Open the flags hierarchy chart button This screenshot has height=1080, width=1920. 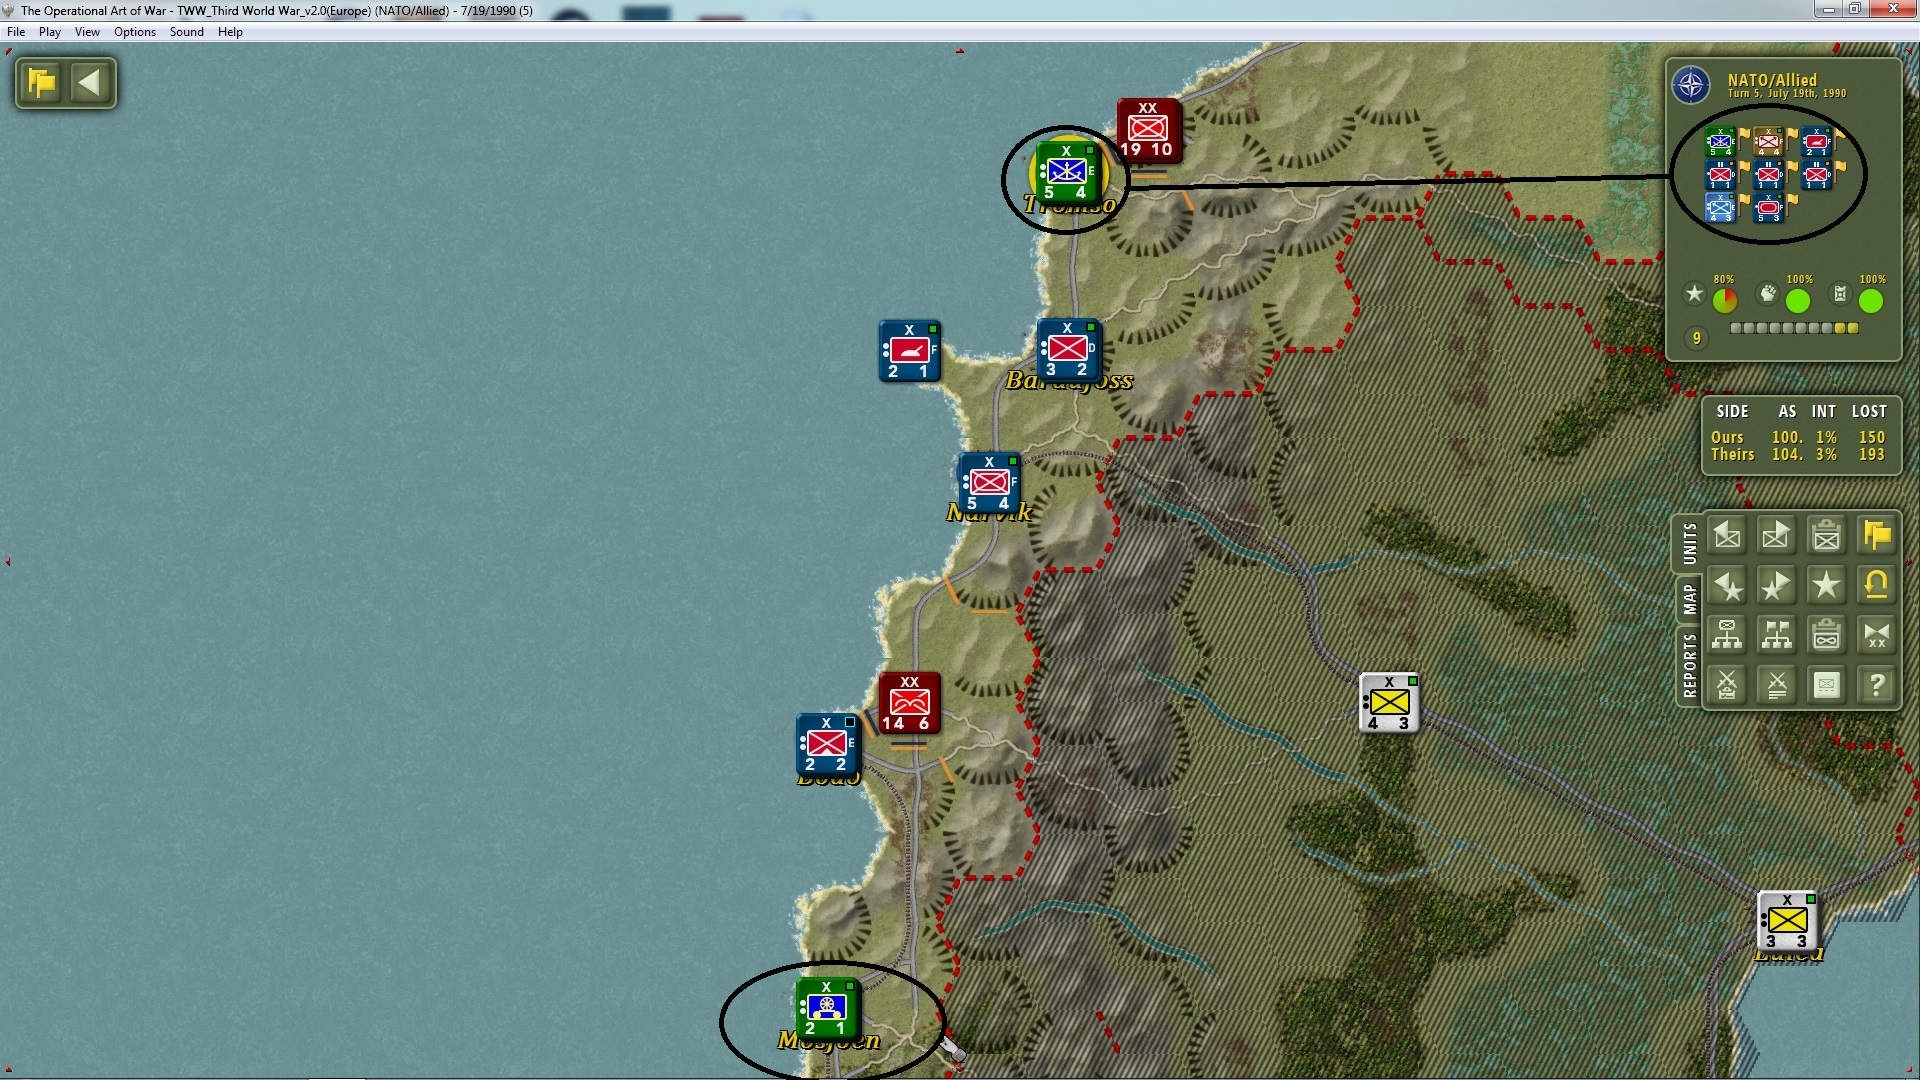click(1777, 636)
